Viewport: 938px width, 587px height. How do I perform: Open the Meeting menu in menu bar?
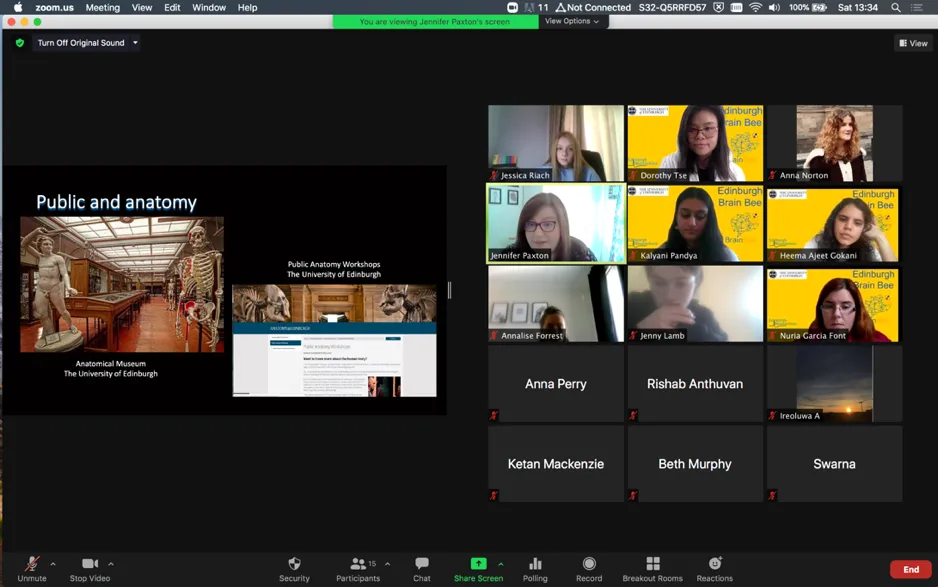102,7
